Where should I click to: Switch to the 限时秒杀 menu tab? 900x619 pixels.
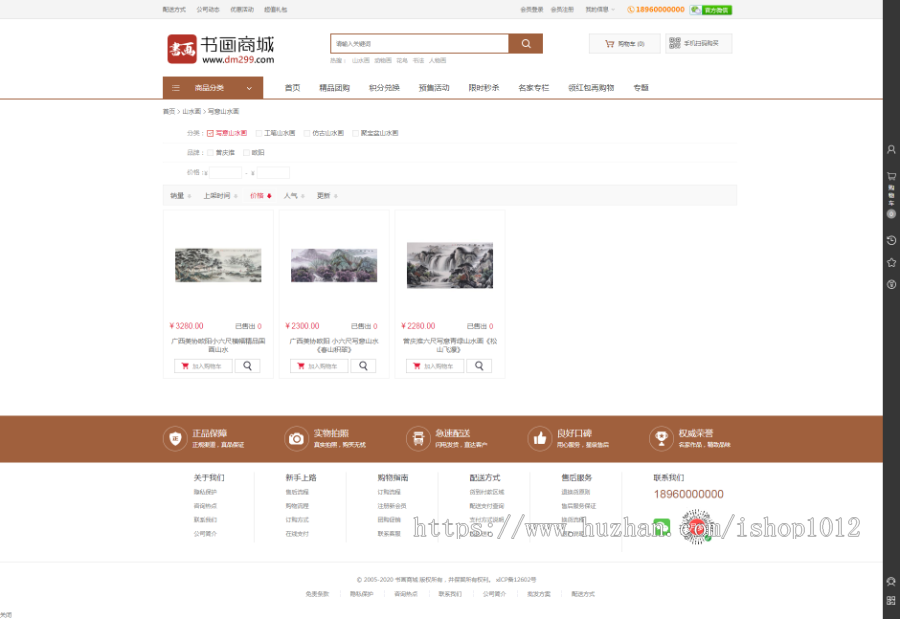483,87
